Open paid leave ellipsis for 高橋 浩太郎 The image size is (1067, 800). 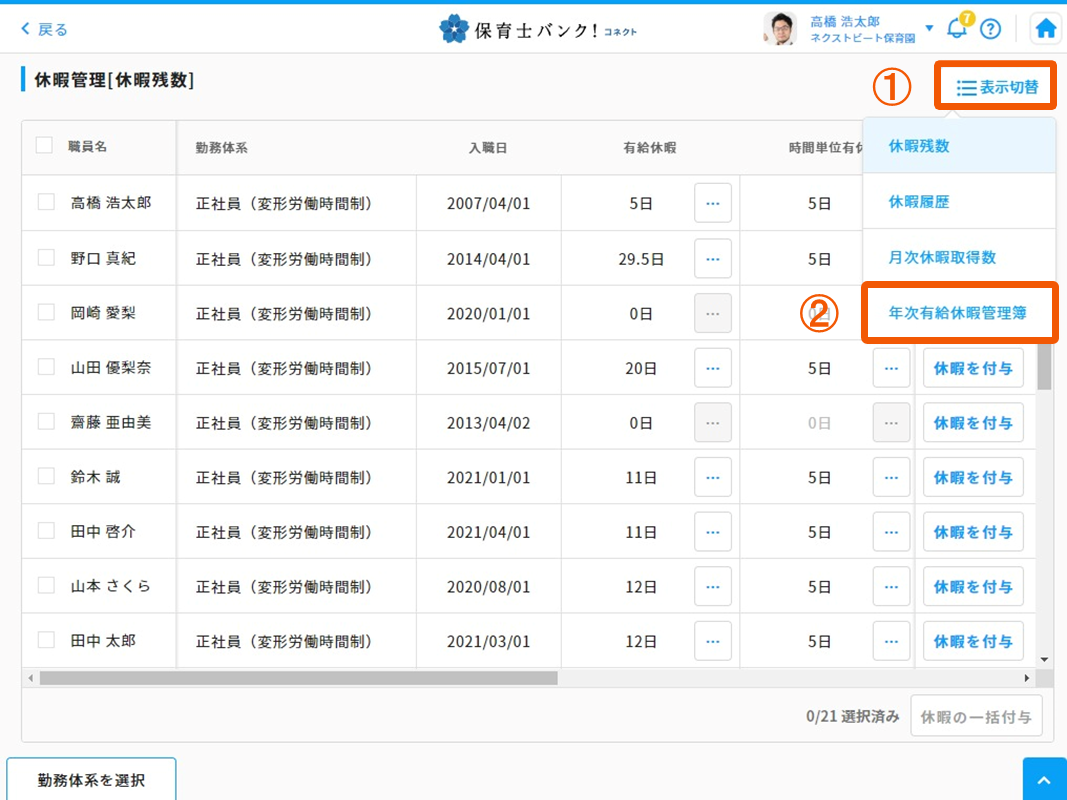tap(712, 203)
